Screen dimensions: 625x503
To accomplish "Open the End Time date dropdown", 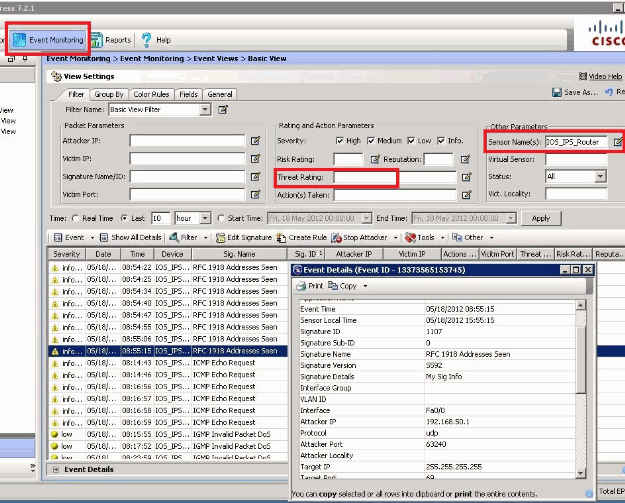I will click(x=511, y=218).
